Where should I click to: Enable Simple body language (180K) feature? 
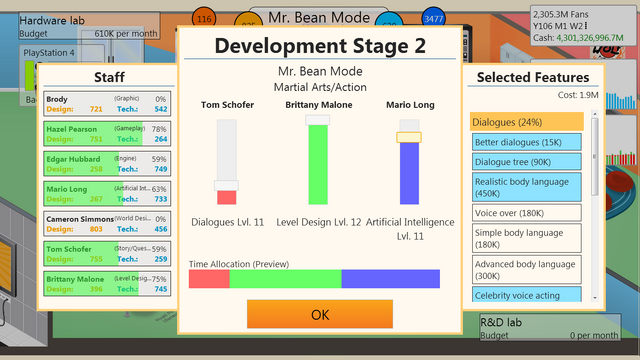[x=527, y=238]
